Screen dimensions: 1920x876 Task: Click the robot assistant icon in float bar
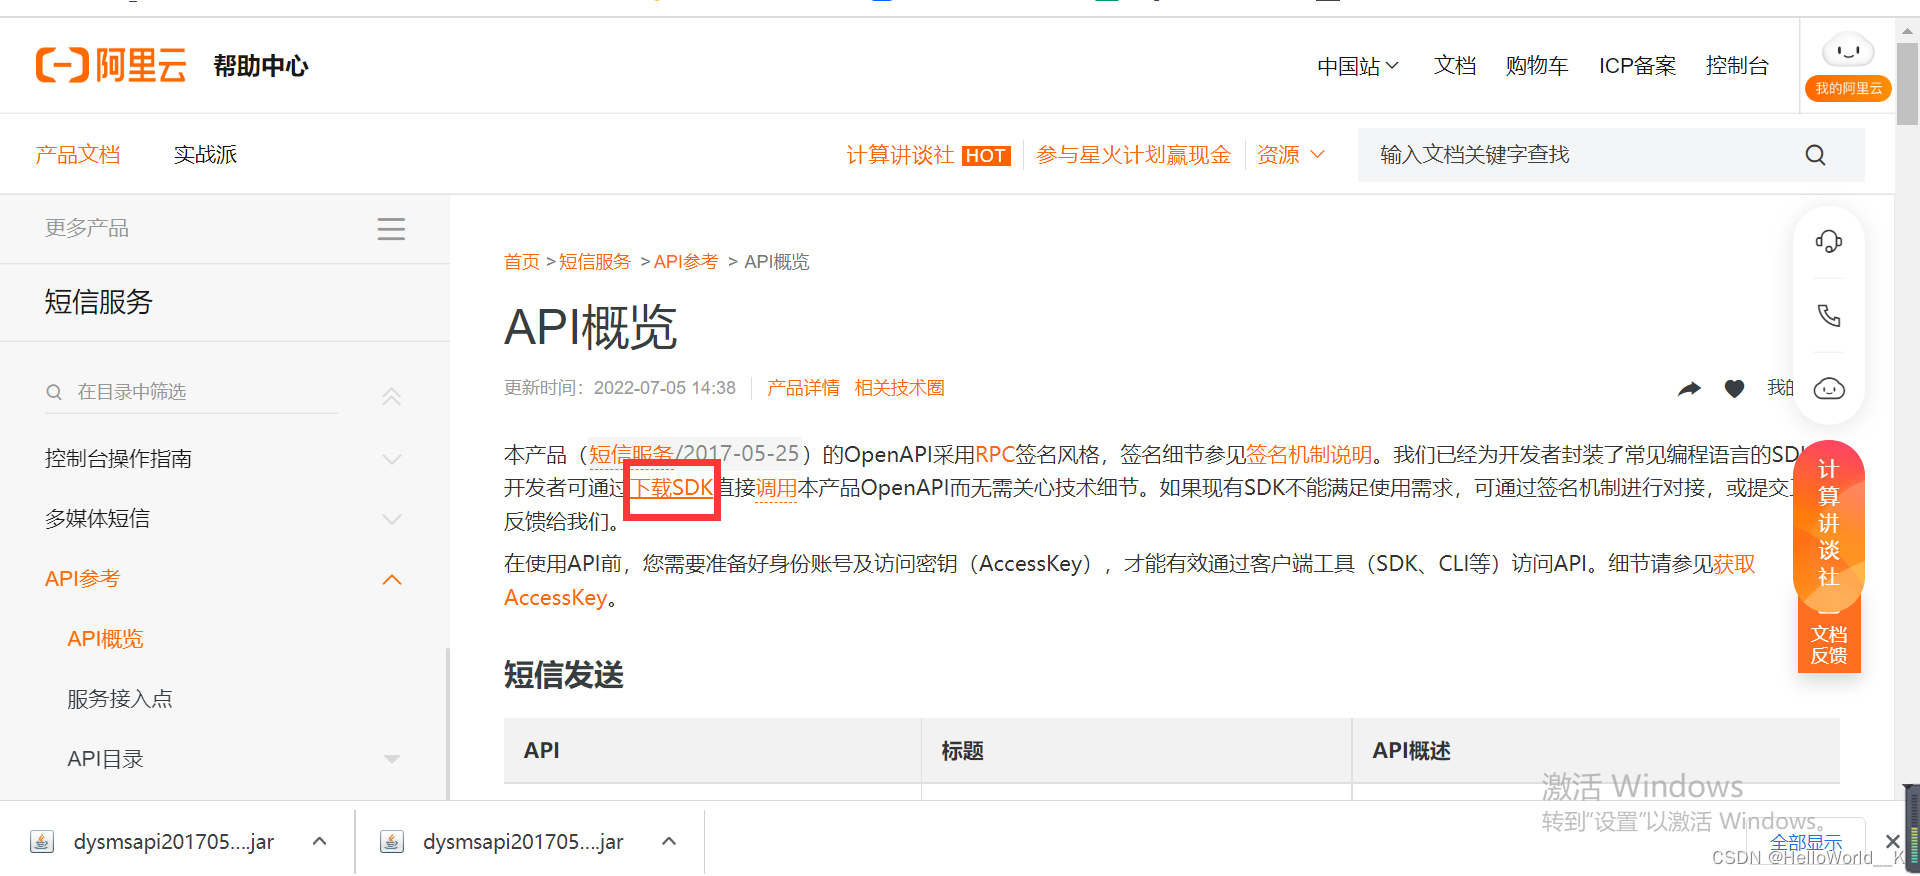[x=1829, y=389]
